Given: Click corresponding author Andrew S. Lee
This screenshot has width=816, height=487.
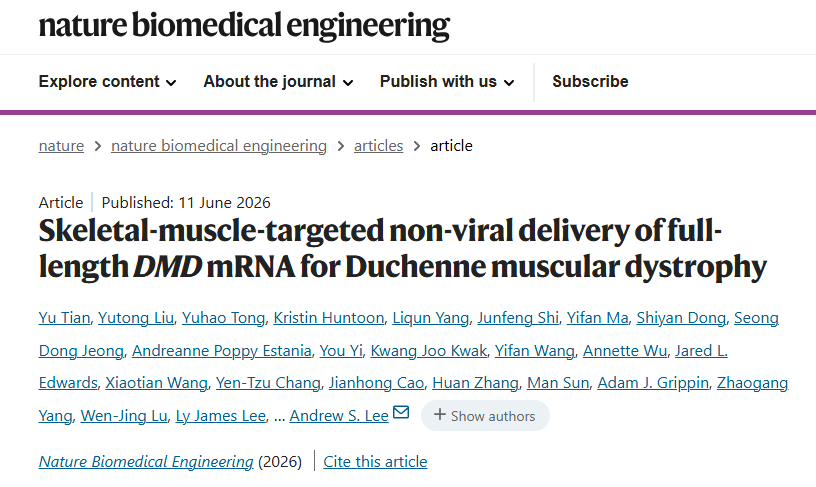Looking at the screenshot, I should (339, 416).
